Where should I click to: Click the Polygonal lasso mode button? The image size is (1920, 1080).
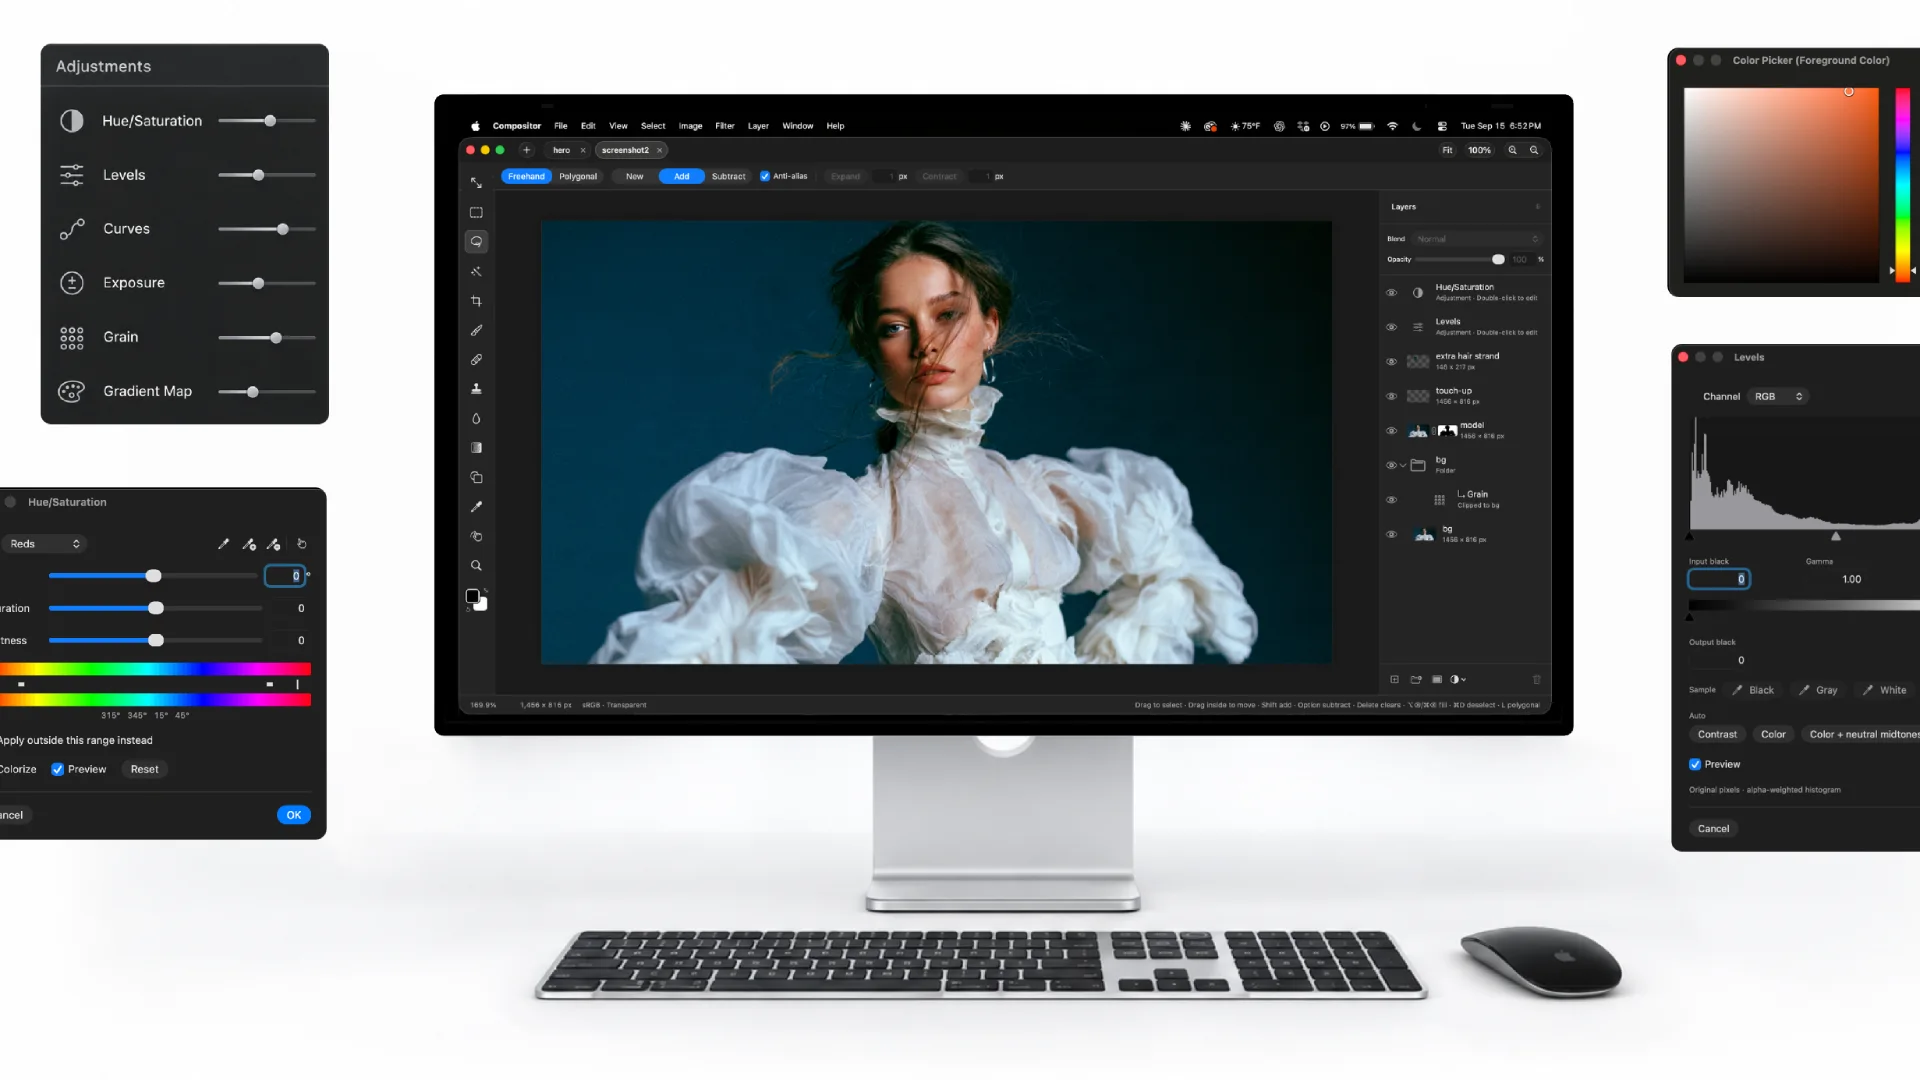(x=578, y=177)
